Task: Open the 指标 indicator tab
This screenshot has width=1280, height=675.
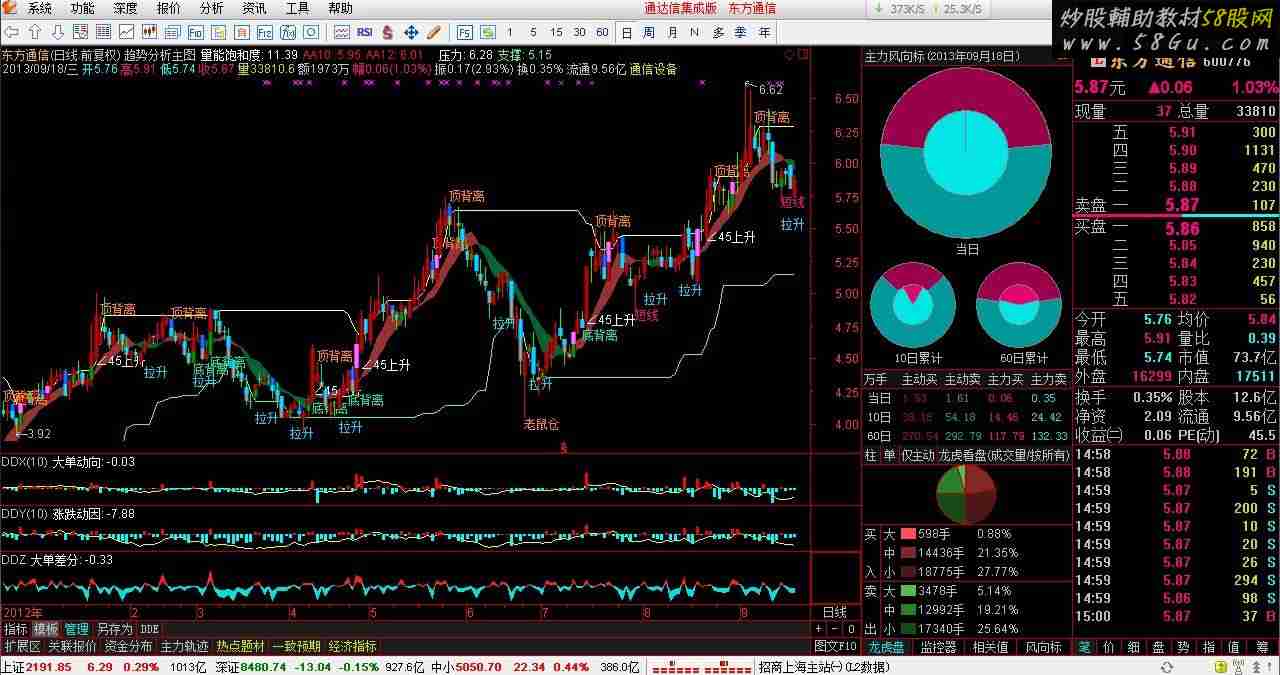Action: 15,629
